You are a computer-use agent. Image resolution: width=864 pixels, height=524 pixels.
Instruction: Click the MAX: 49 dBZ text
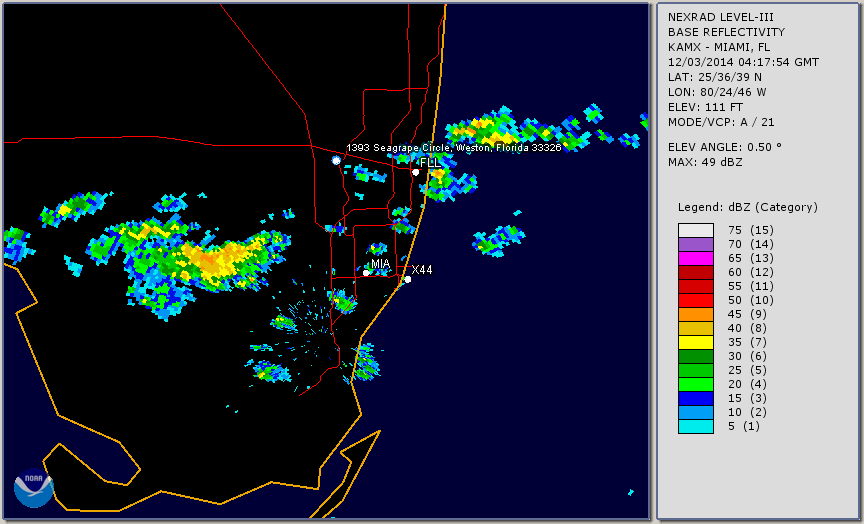coord(705,162)
